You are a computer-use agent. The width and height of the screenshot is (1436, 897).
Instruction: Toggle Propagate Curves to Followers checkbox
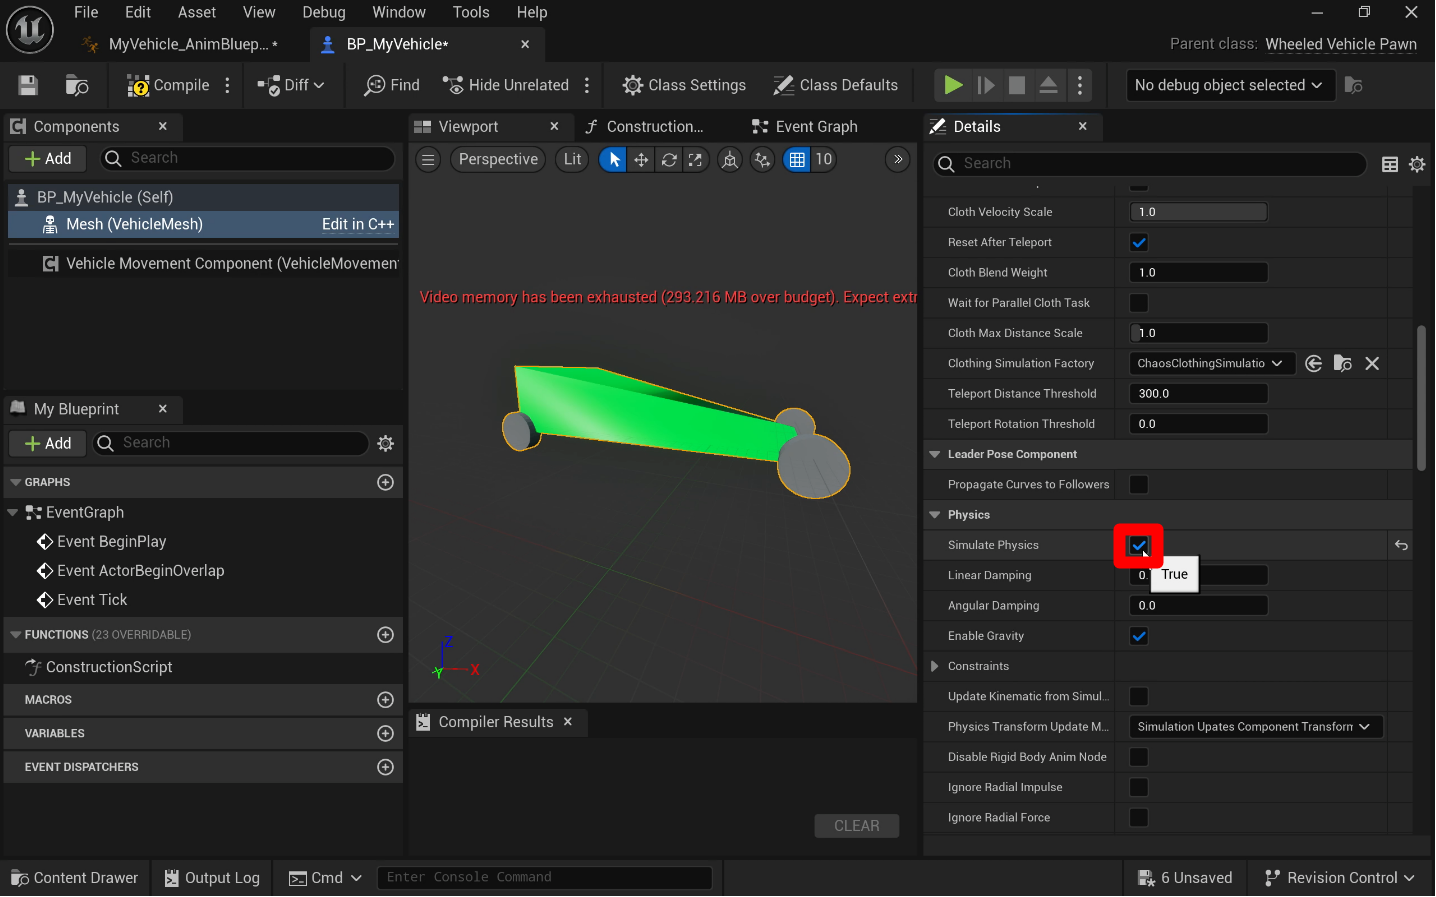[x=1139, y=485]
